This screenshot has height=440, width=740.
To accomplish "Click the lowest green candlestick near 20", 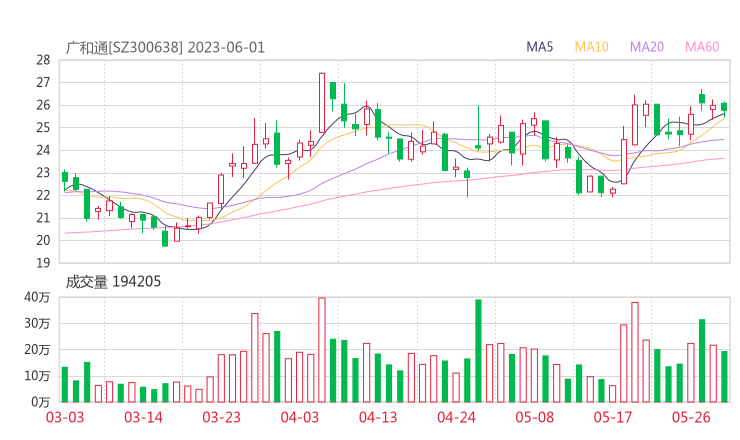I will [165, 238].
